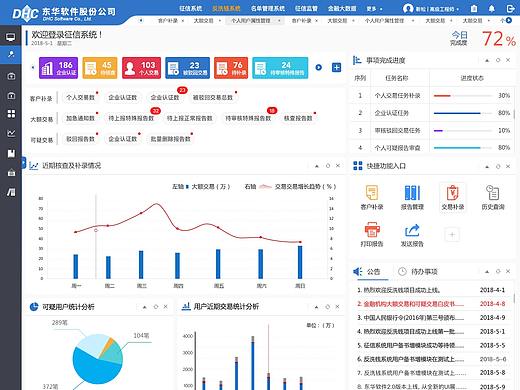Switch to the 待办事项 tab

[418, 272]
